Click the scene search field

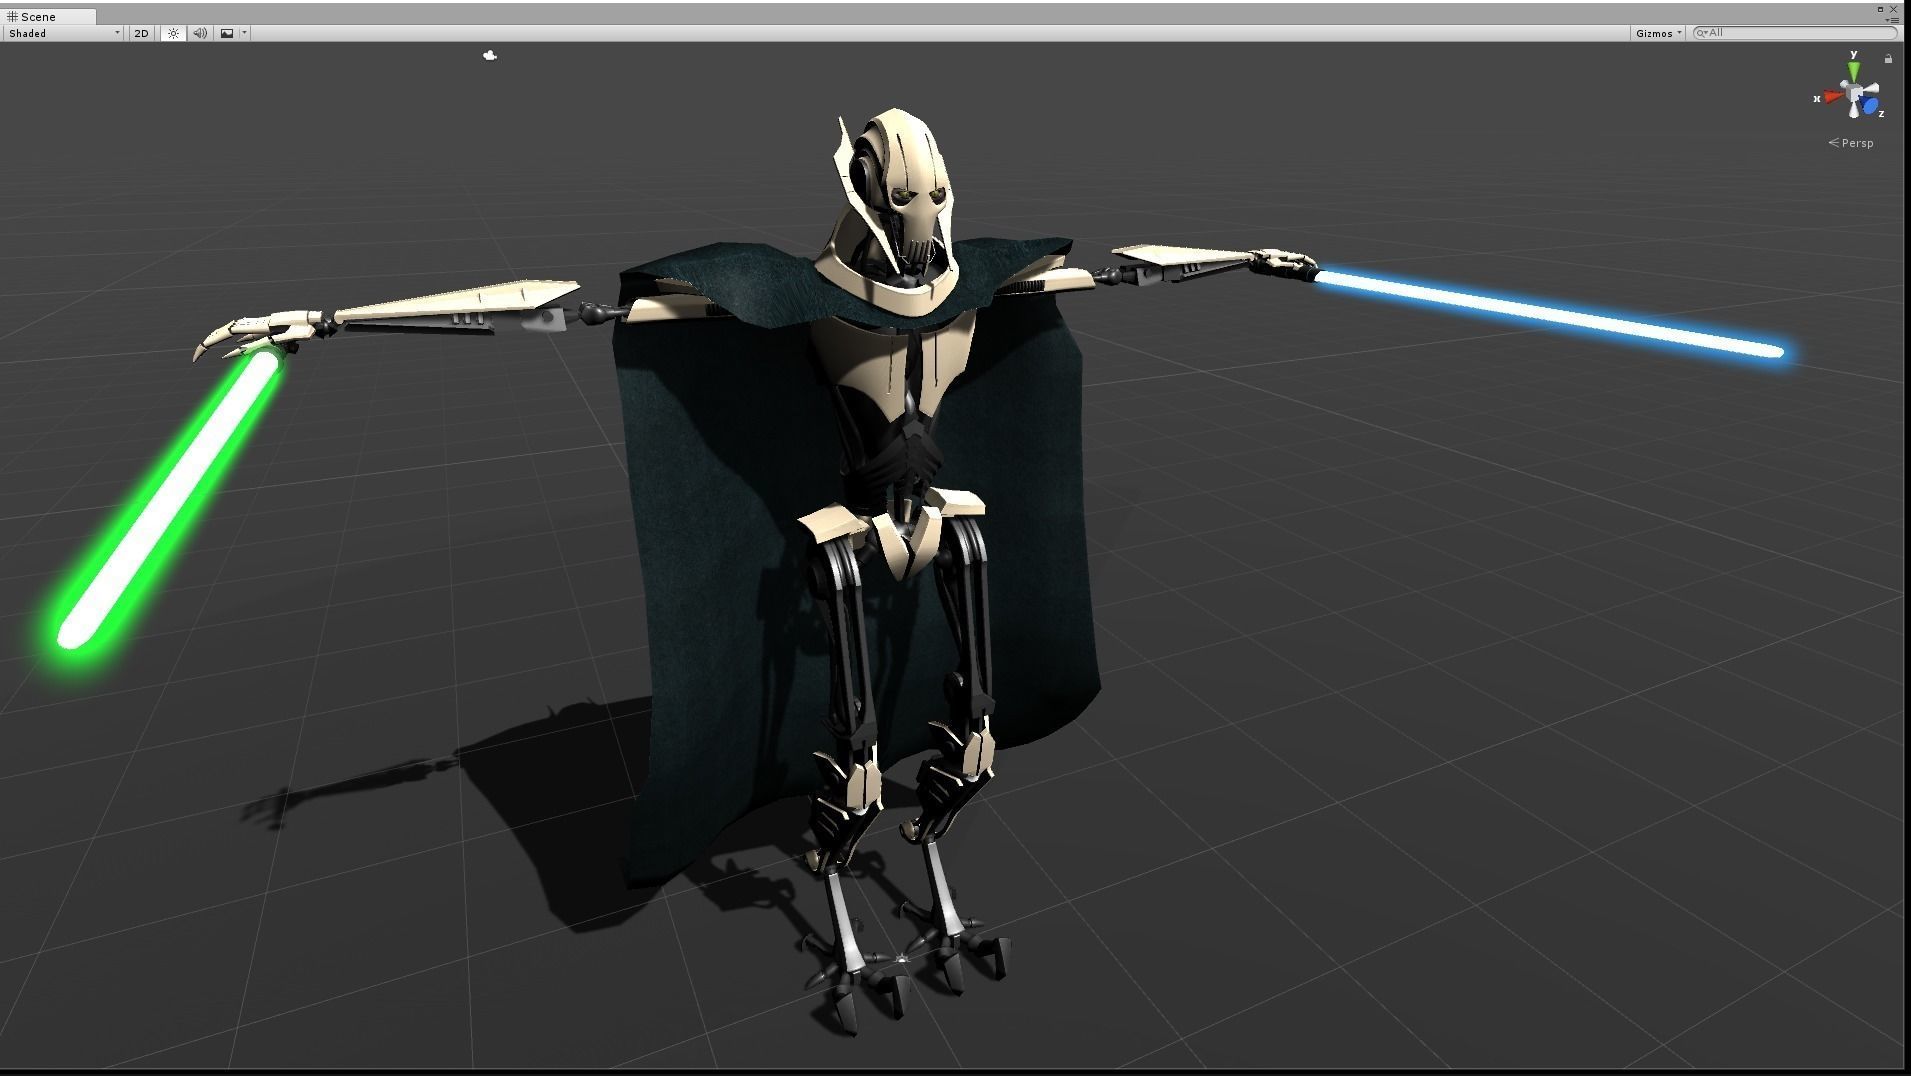pyautogui.click(x=1795, y=33)
